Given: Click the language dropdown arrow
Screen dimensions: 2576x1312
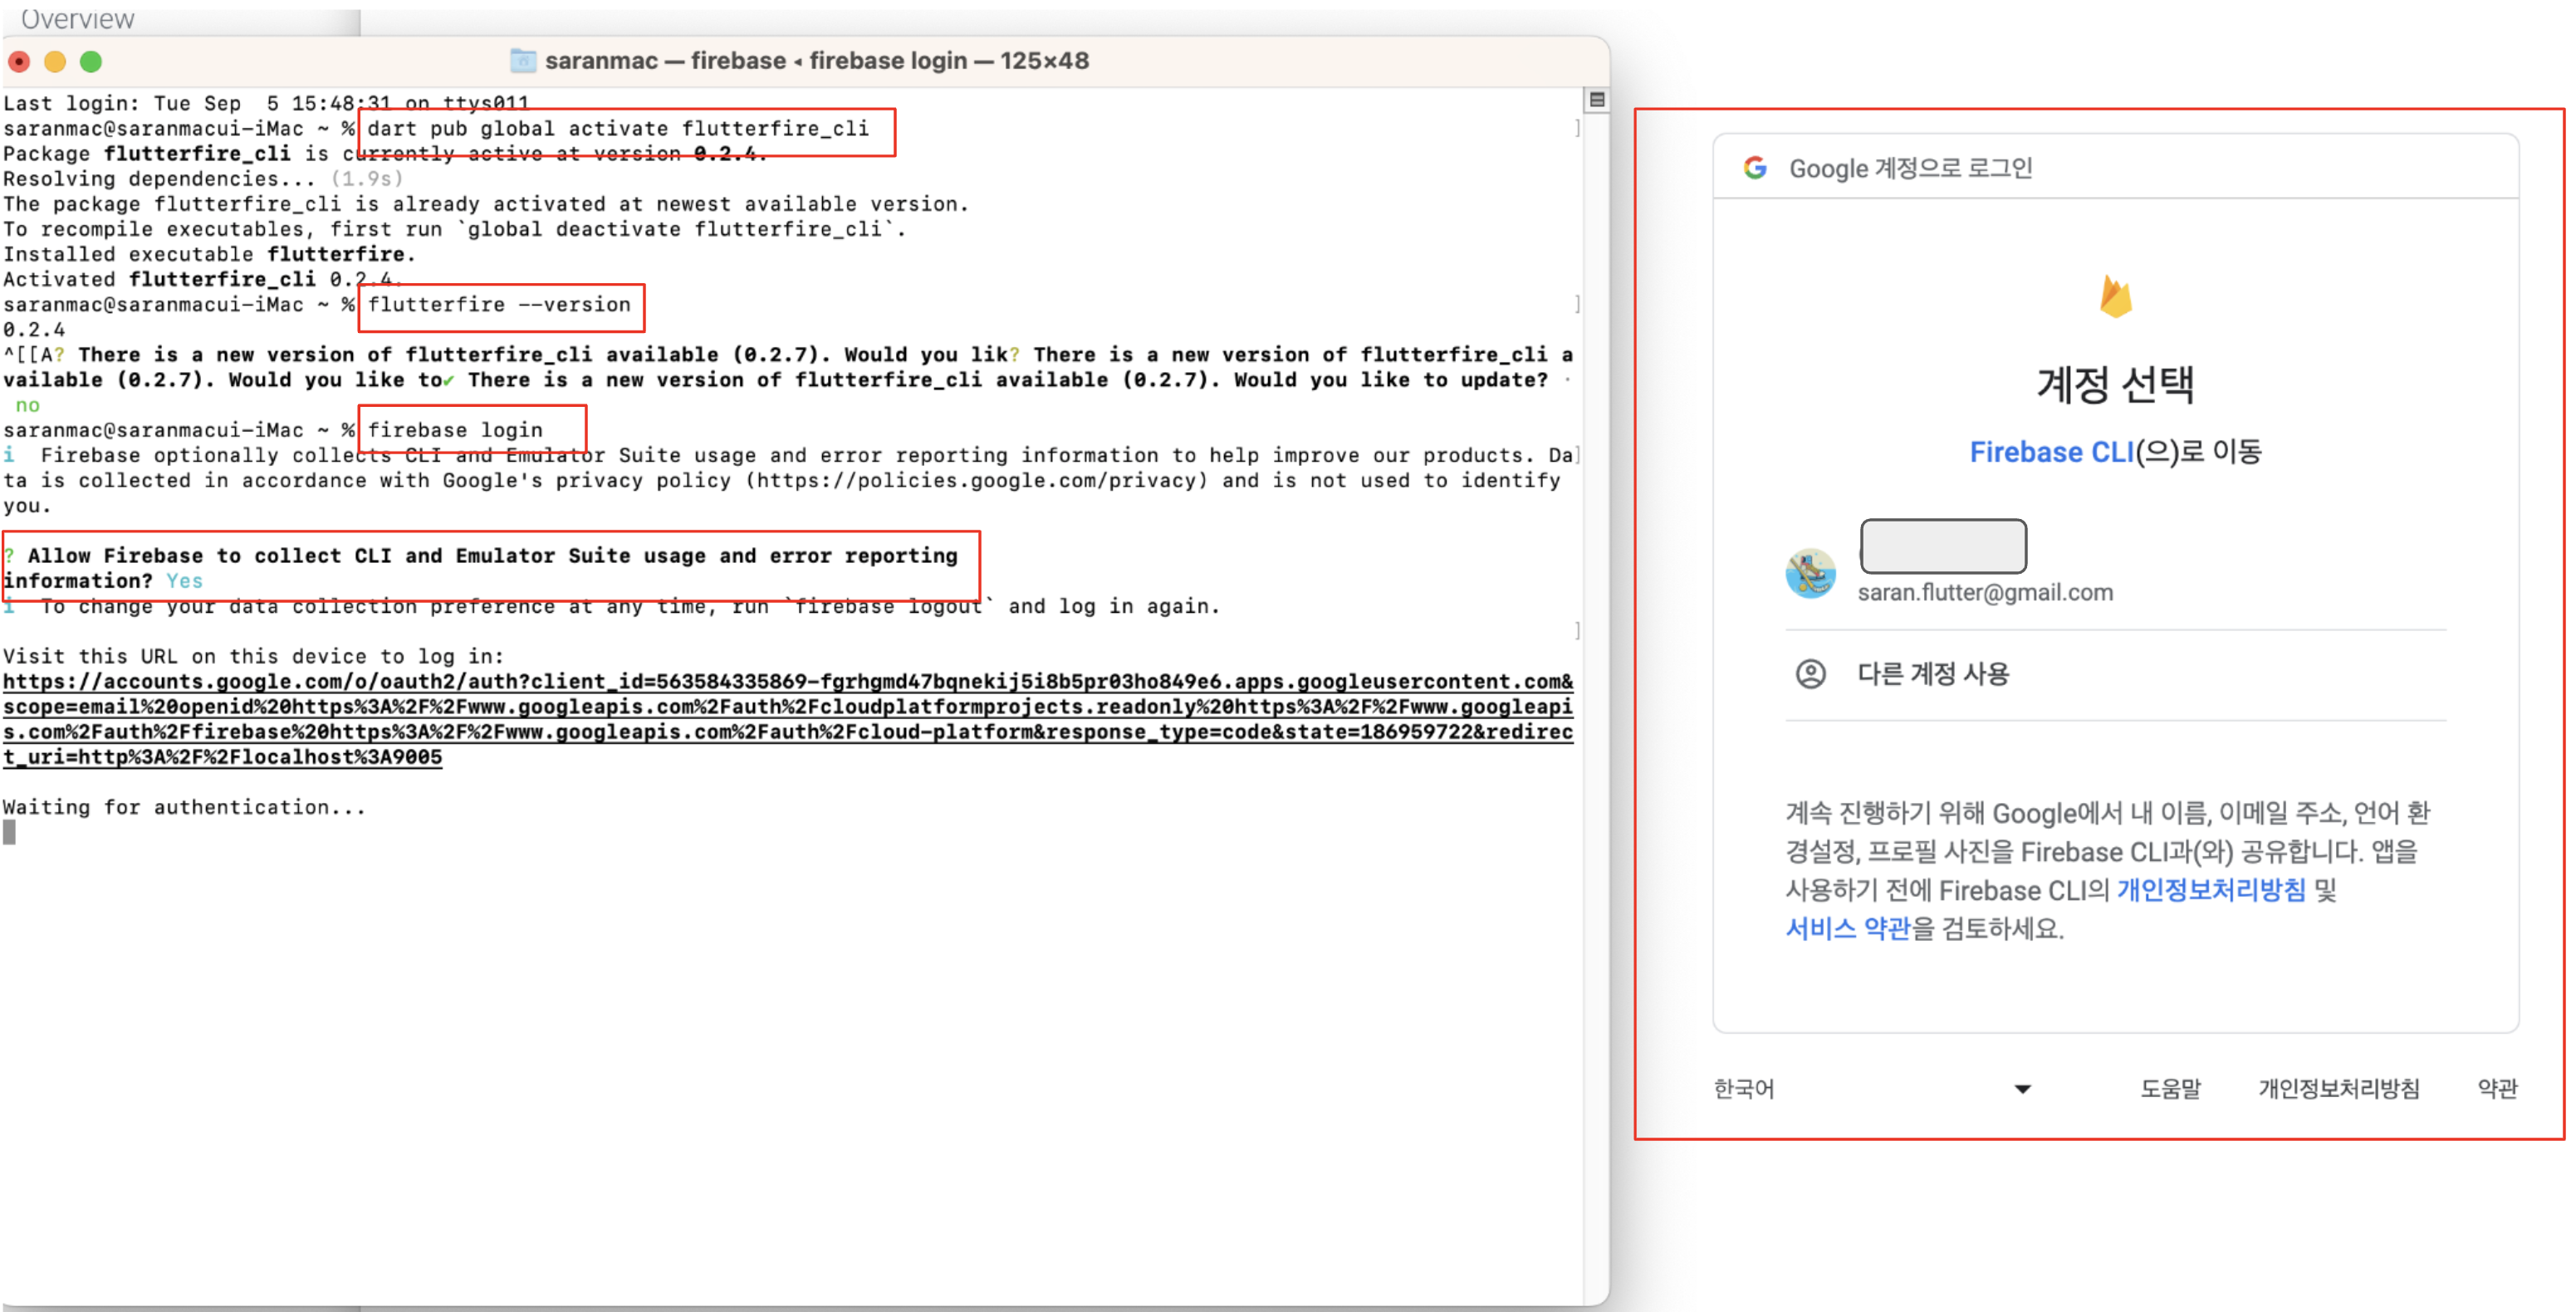Looking at the screenshot, I should point(2022,1089).
